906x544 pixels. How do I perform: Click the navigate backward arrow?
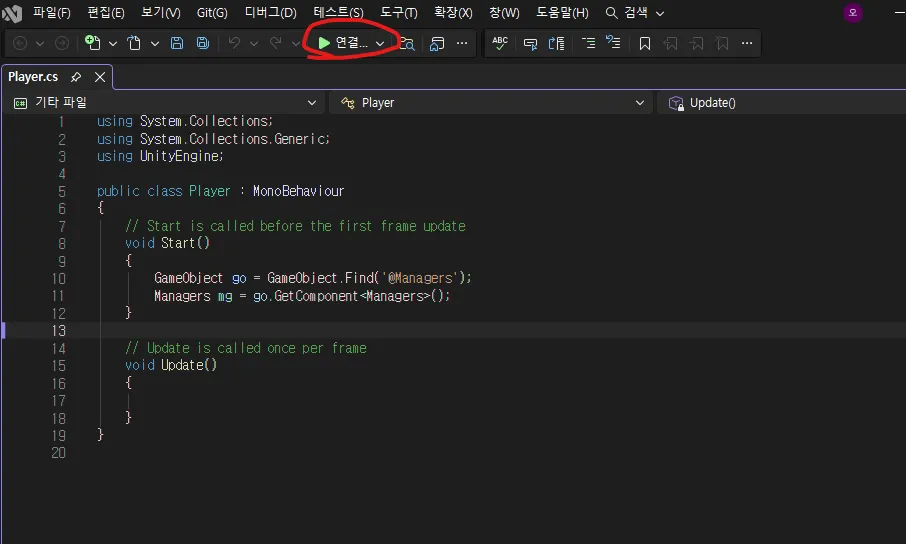20,43
